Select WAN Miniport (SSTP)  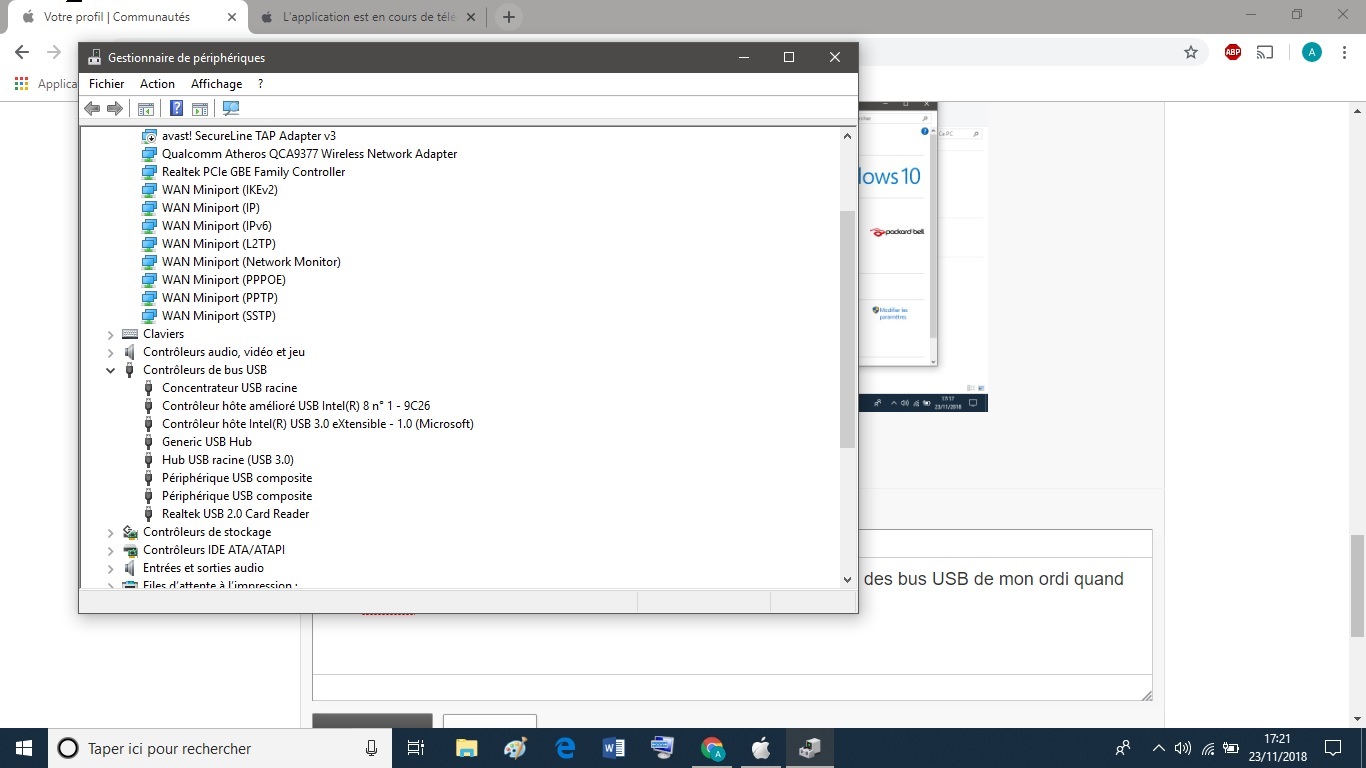tap(219, 316)
